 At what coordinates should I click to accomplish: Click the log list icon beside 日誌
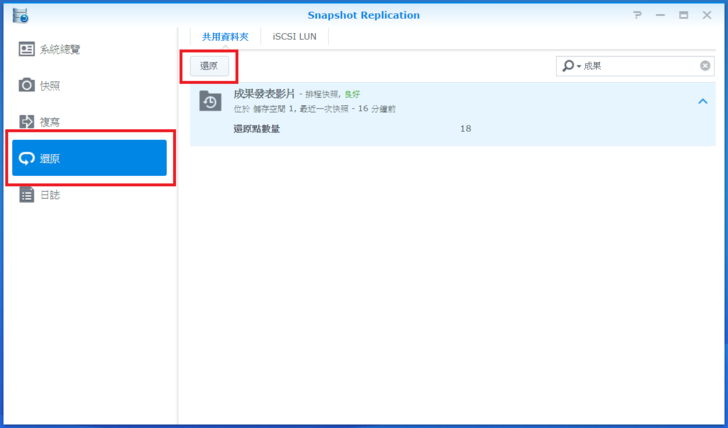click(26, 195)
